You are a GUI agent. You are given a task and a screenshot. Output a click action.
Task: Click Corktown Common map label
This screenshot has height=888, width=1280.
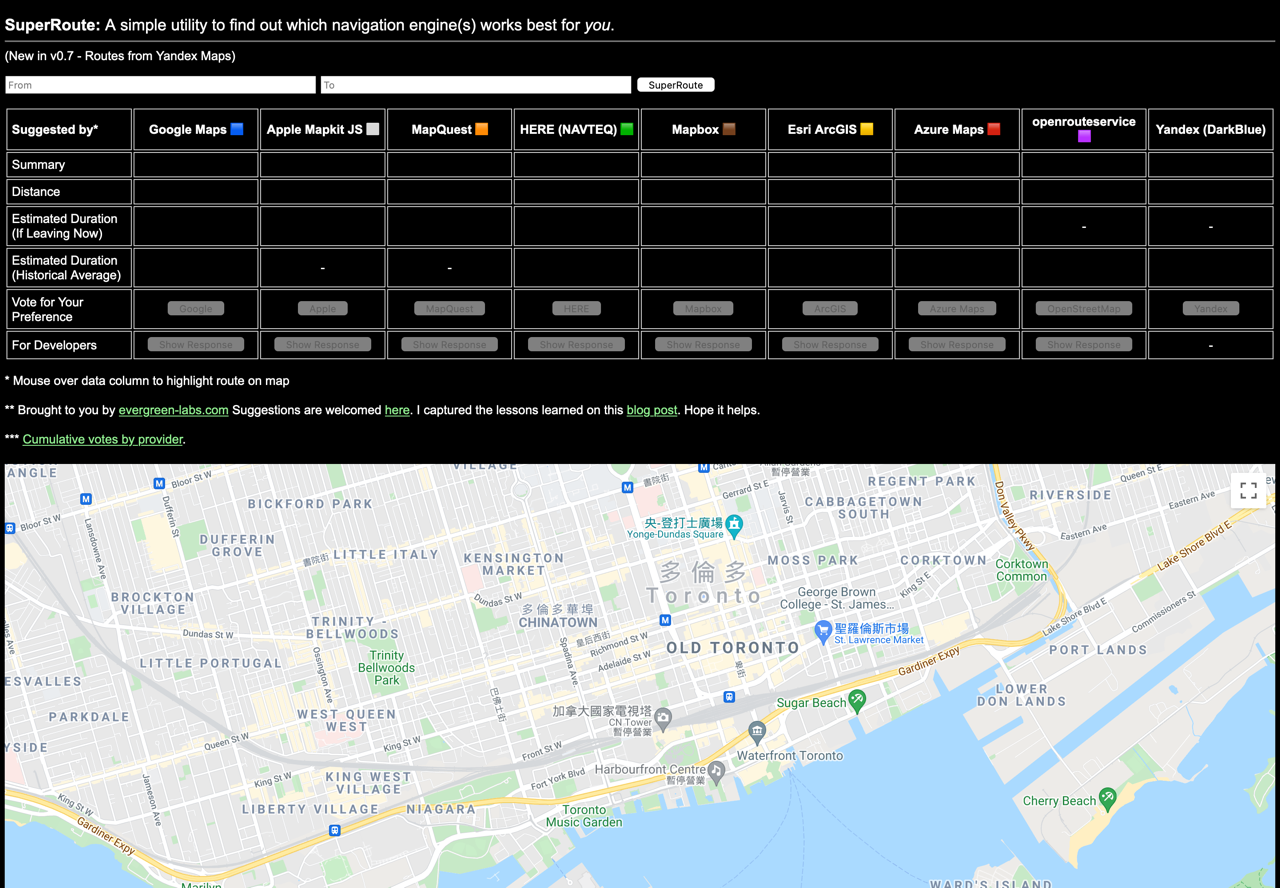[1022, 570]
